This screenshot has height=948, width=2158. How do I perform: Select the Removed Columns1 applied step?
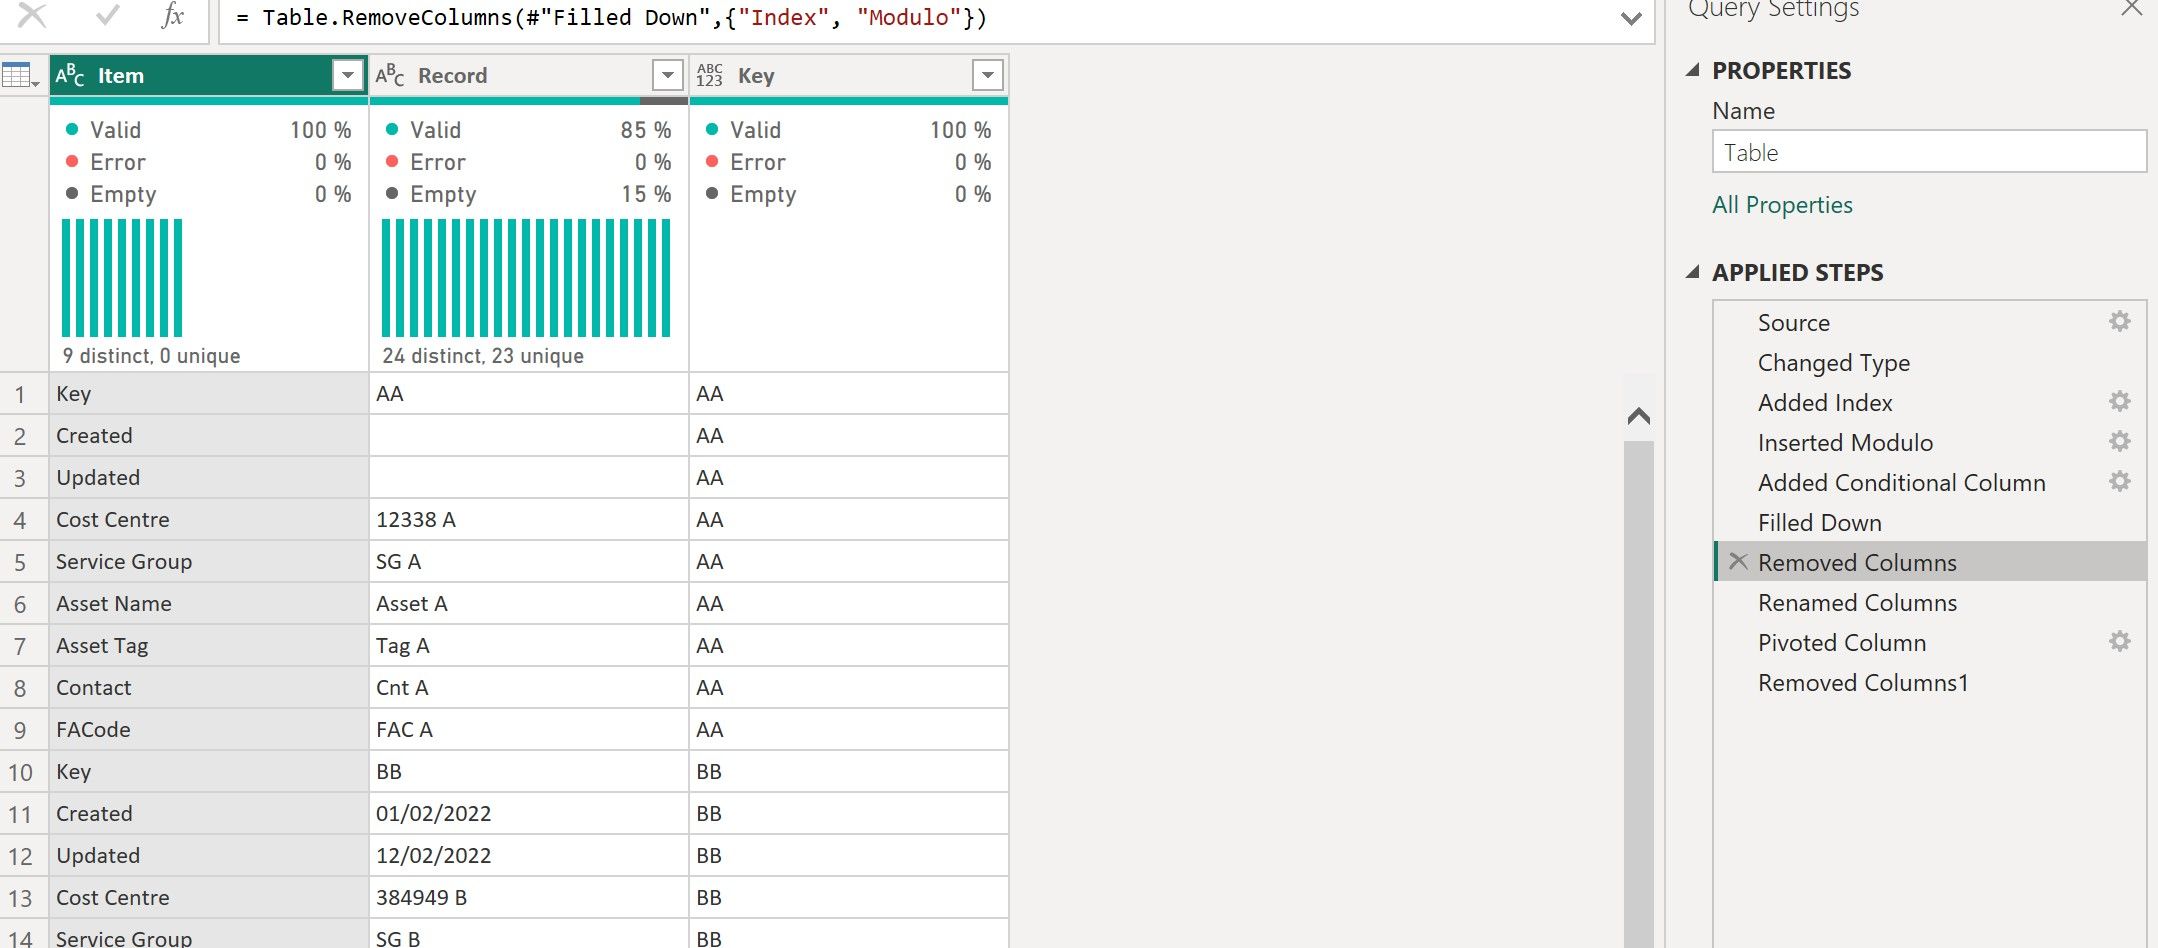pos(1929,682)
